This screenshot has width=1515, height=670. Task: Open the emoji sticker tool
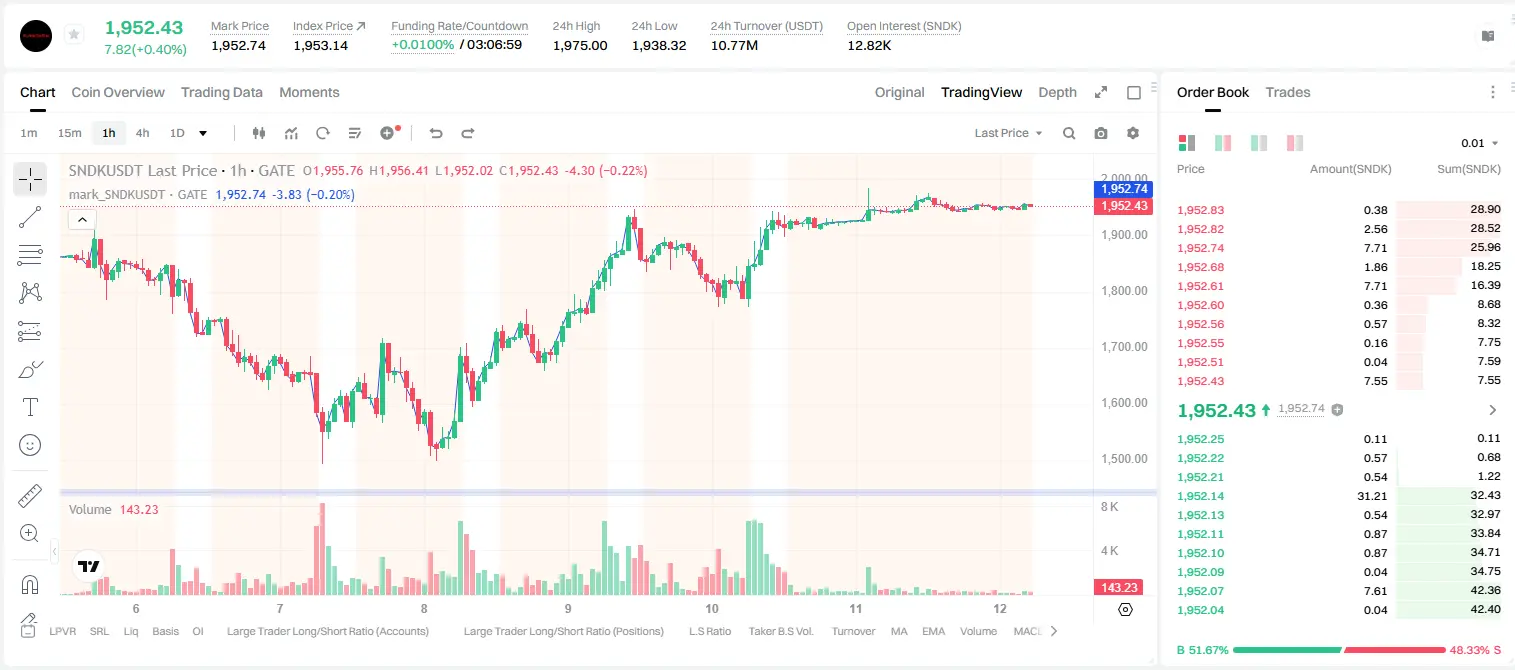coord(30,445)
